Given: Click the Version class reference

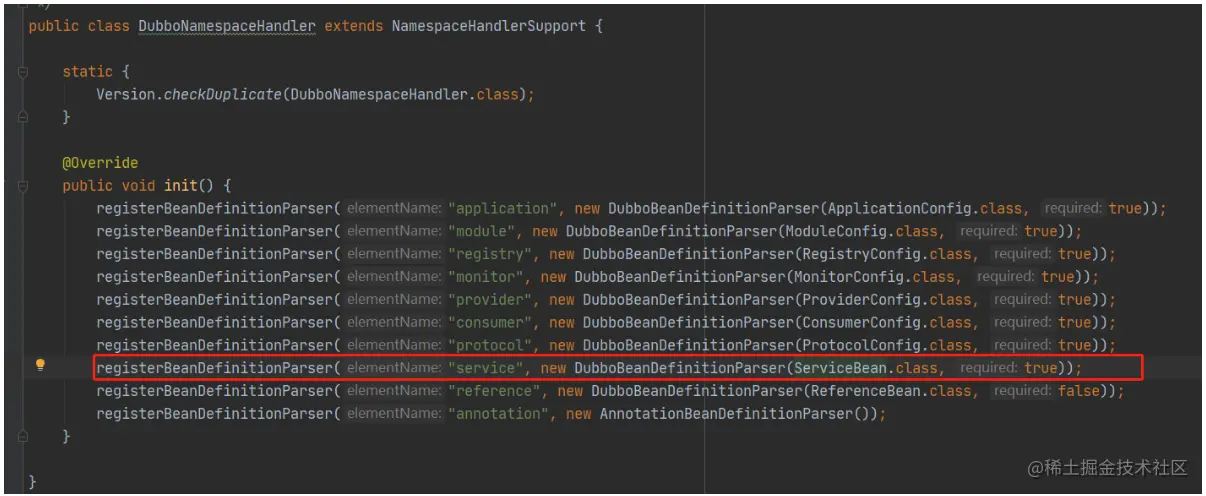Looking at the screenshot, I should click(125, 94).
